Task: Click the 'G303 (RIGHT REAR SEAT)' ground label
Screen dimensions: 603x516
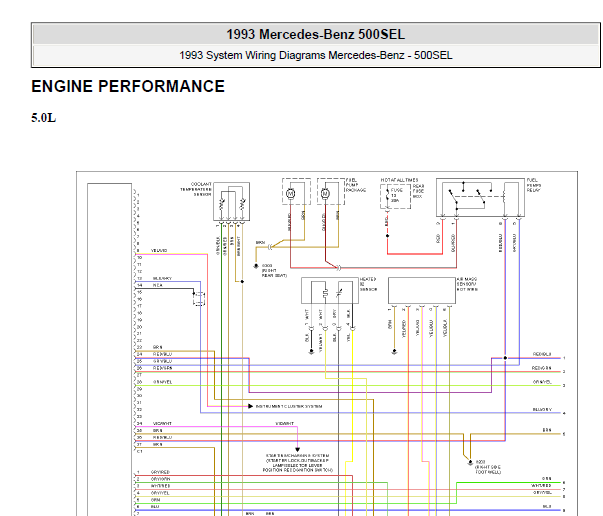Action: click(274, 271)
